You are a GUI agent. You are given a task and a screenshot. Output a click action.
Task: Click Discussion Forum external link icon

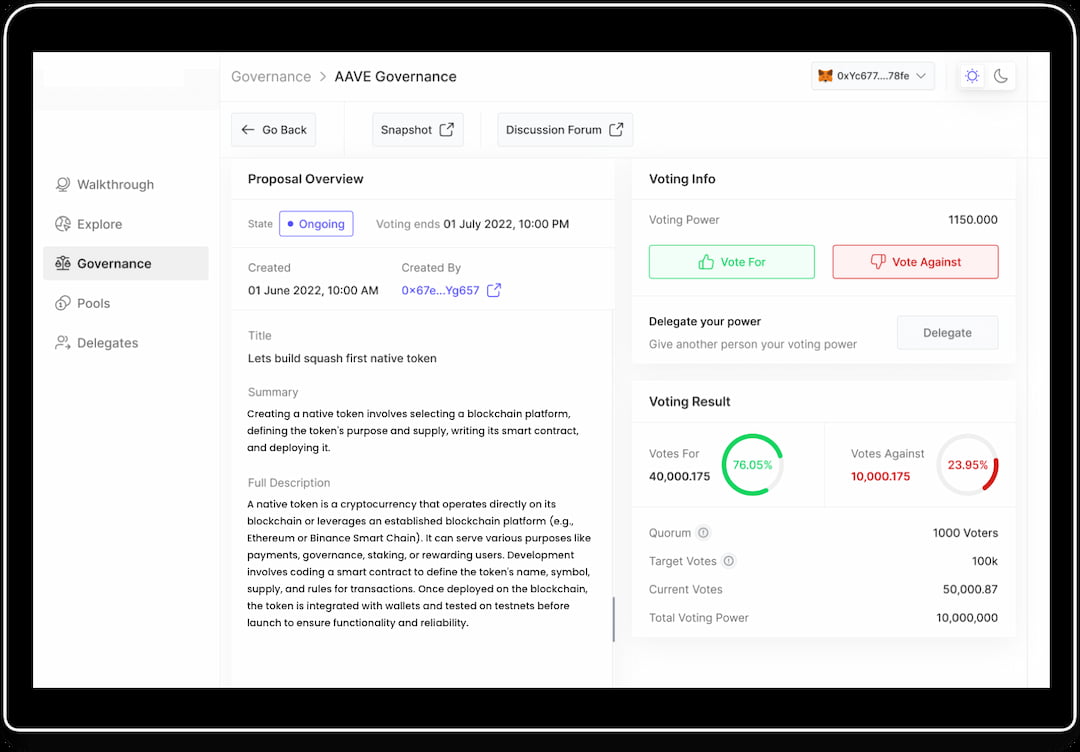pyautogui.click(x=616, y=129)
